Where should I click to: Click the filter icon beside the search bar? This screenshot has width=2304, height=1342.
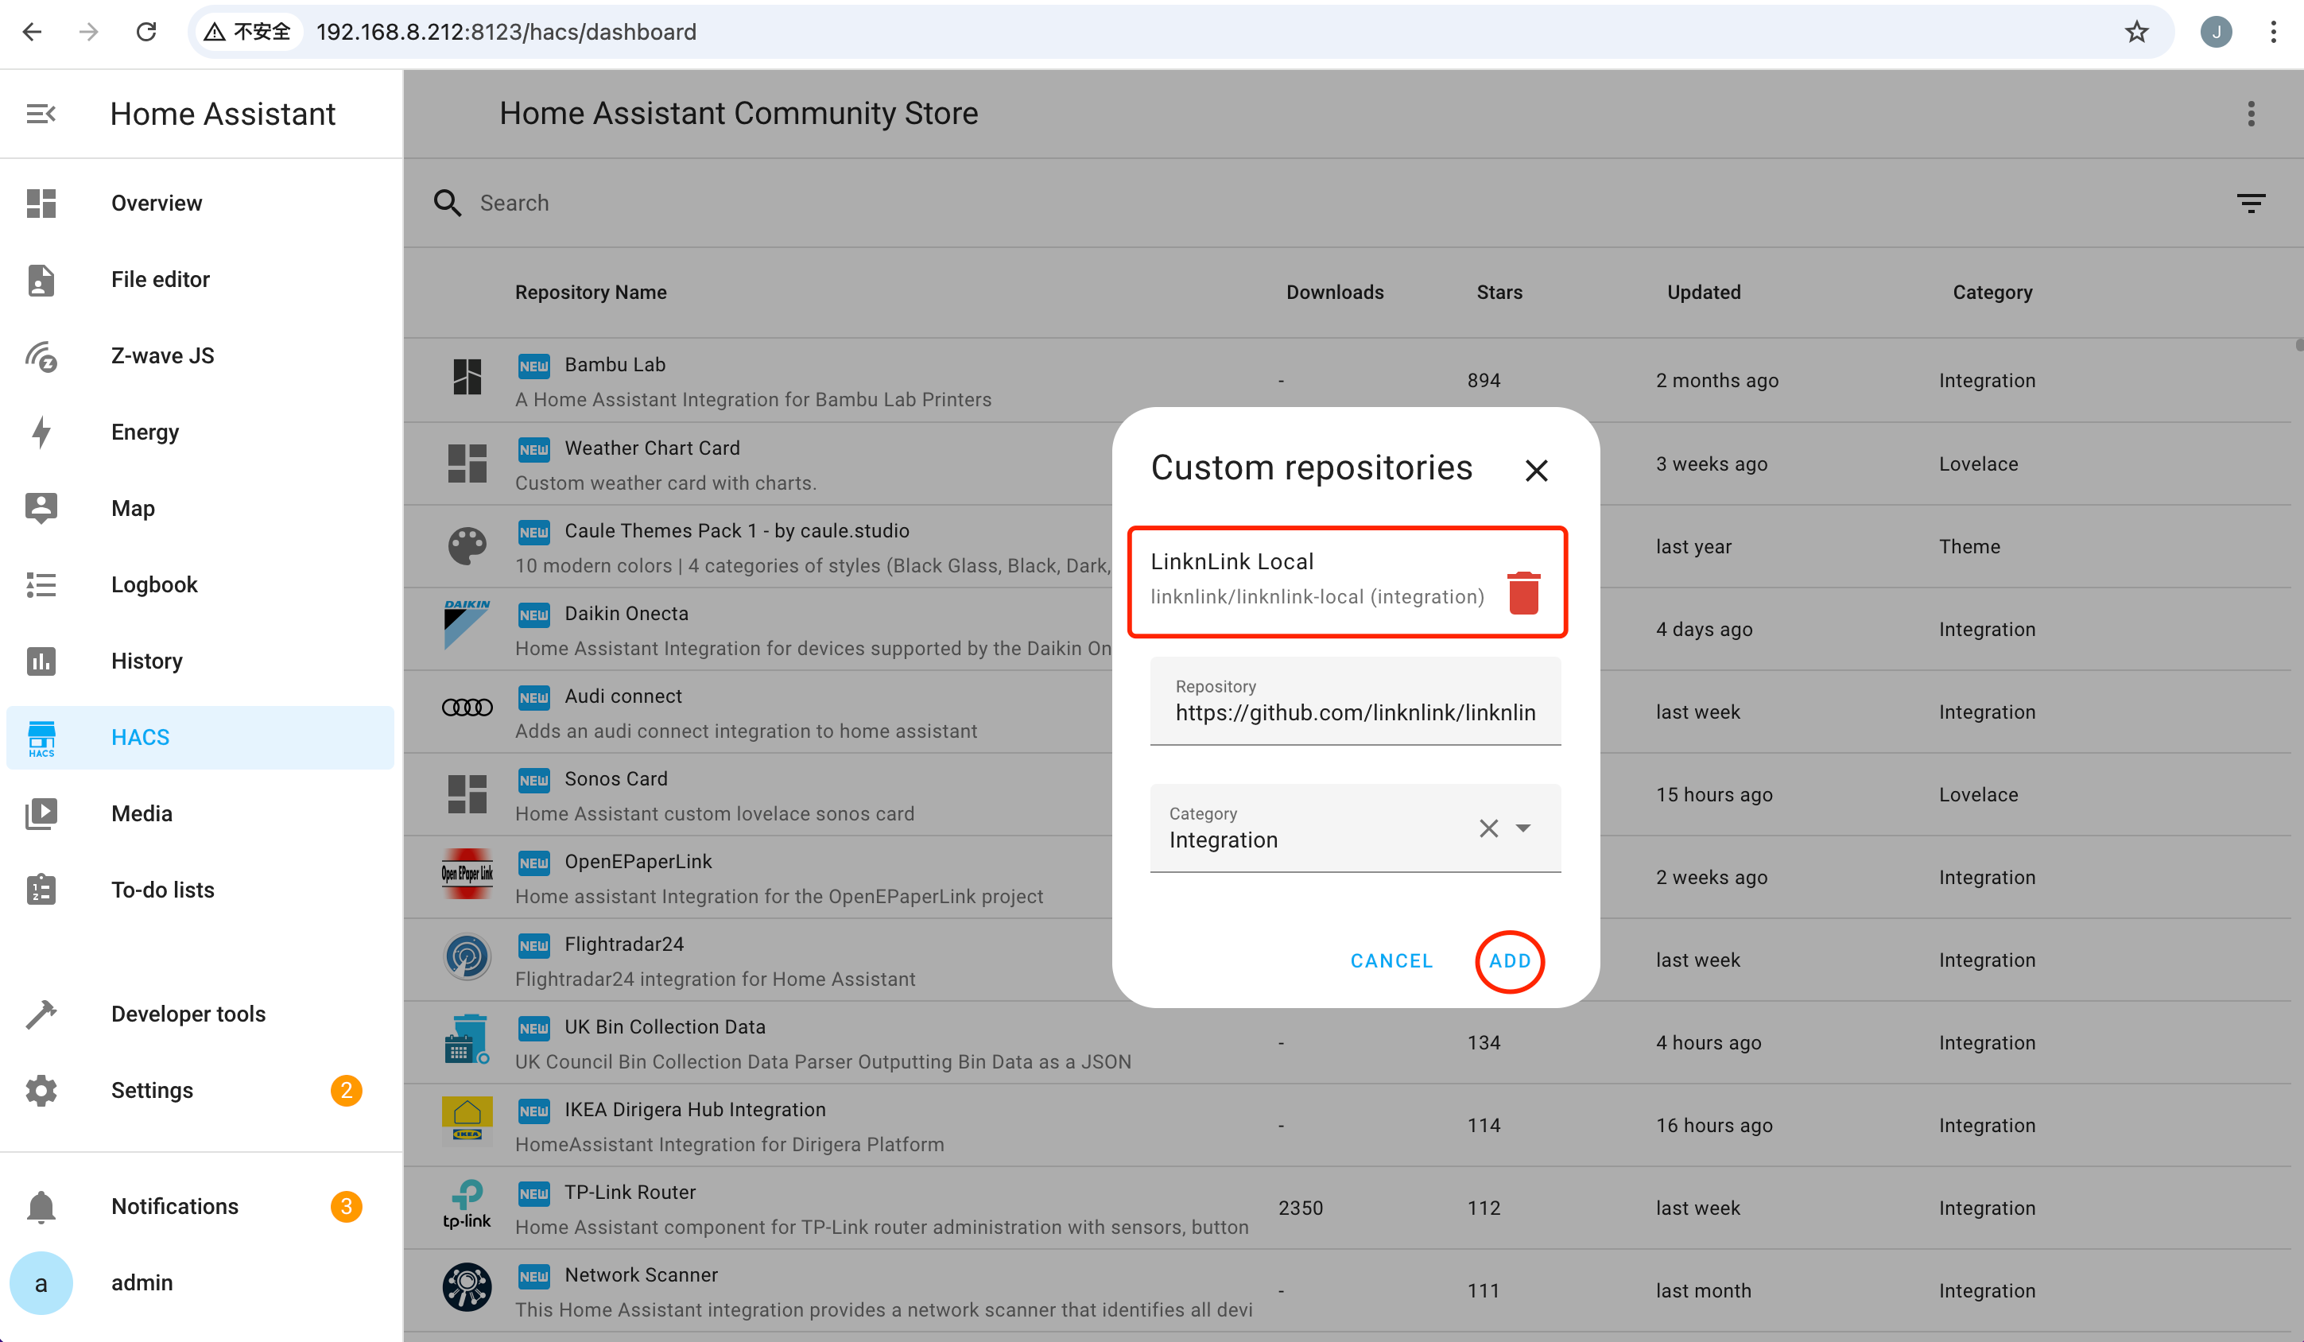[x=2250, y=203]
